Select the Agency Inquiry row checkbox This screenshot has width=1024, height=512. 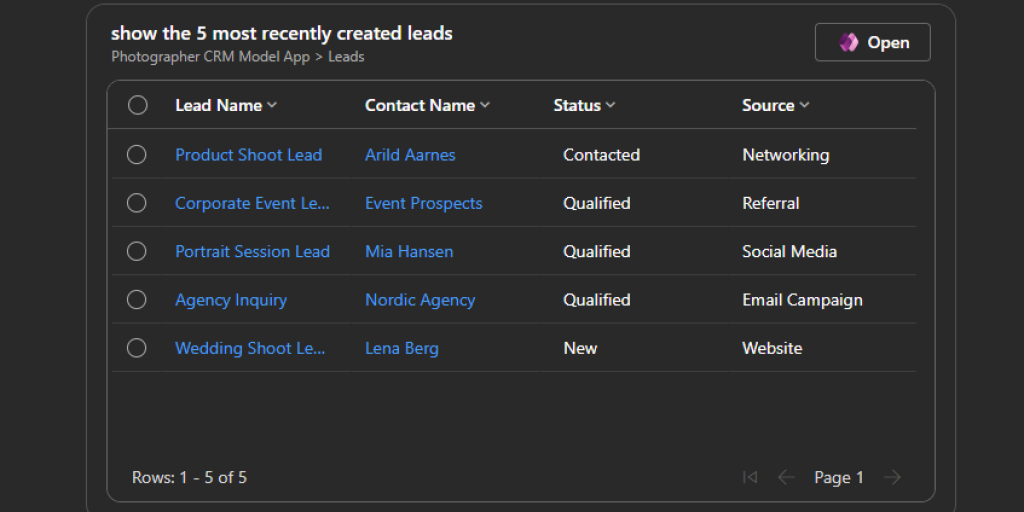136,300
